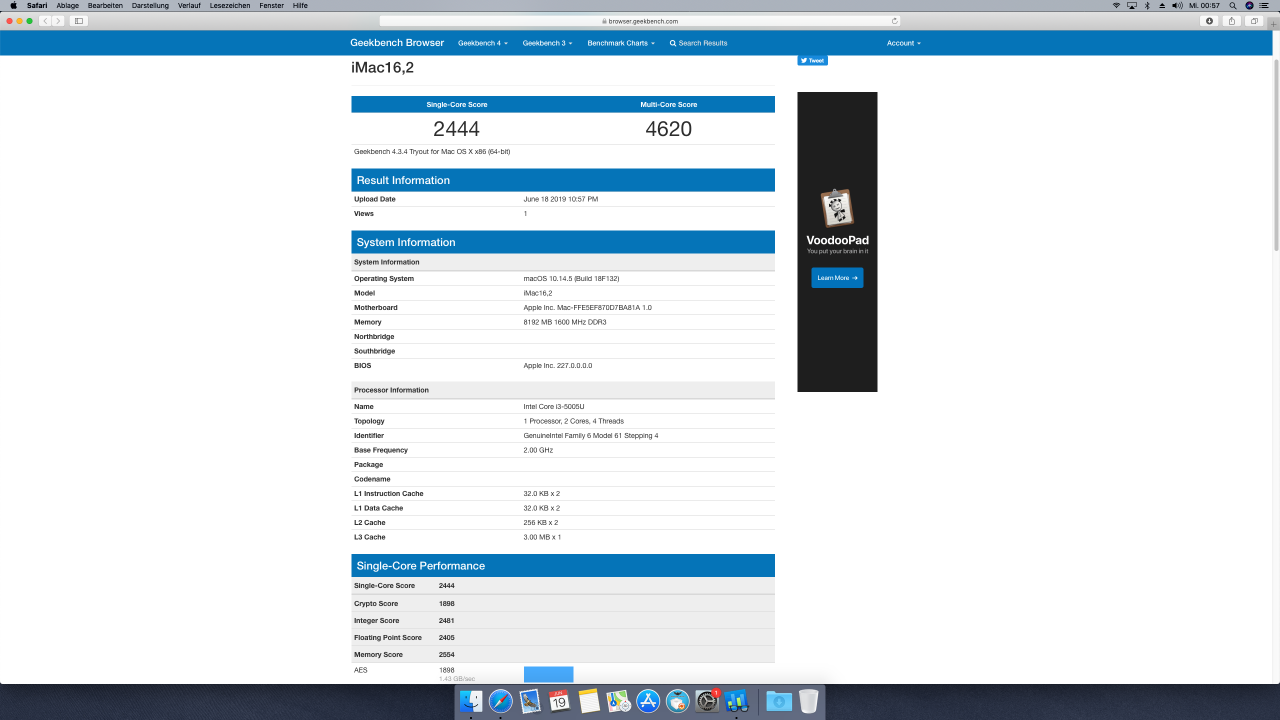1280x720 pixels.
Task: Expand the Geekbench 3 dropdown
Action: tap(548, 43)
